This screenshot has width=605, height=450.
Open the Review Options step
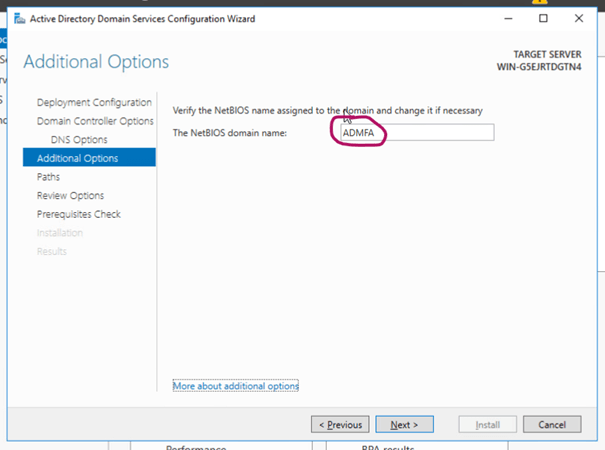click(70, 195)
